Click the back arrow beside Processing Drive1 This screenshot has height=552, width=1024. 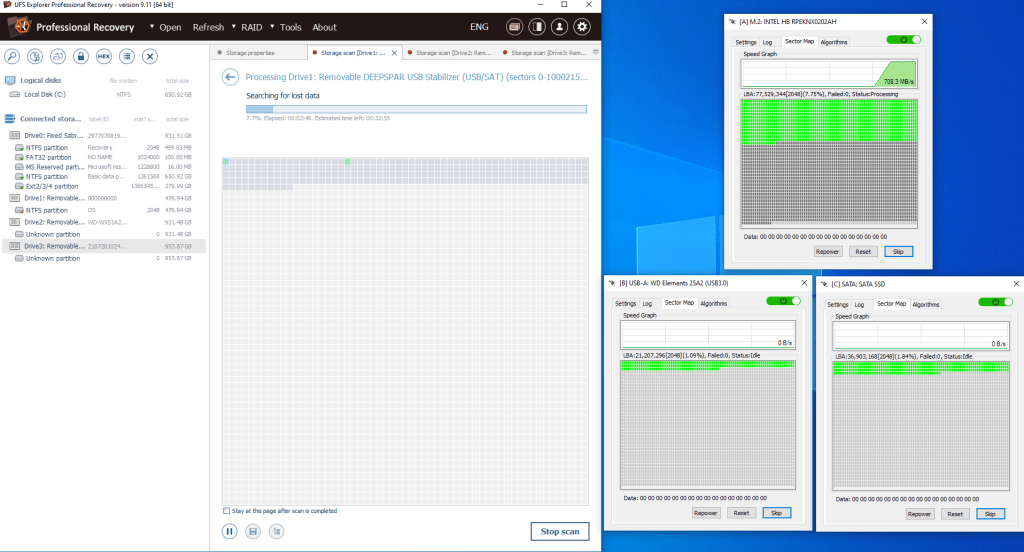click(x=230, y=77)
